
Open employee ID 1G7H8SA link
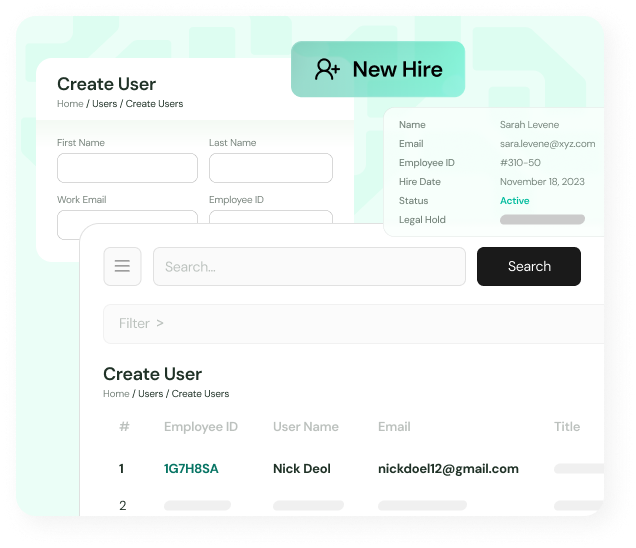(191, 469)
